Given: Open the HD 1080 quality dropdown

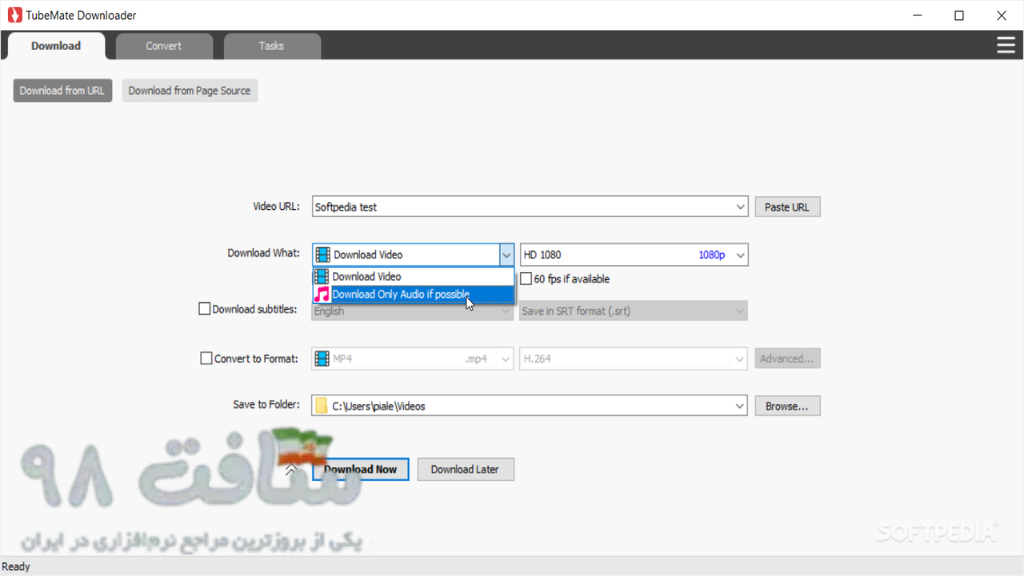Looking at the screenshot, I should [x=740, y=255].
